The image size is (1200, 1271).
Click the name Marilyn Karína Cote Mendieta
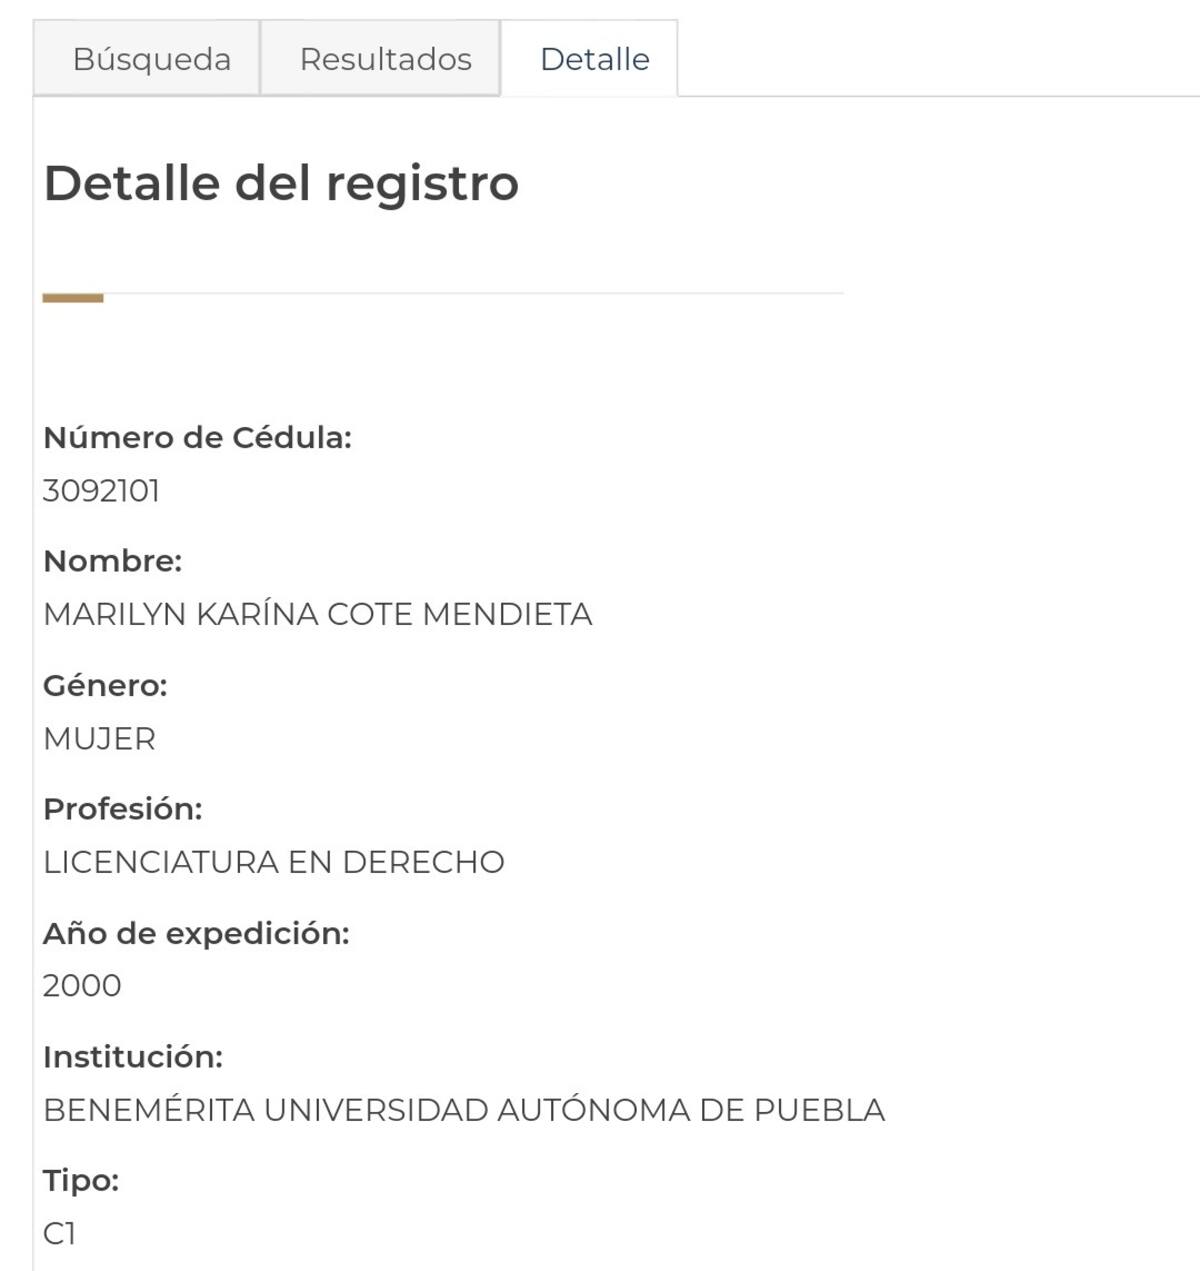click(317, 614)
